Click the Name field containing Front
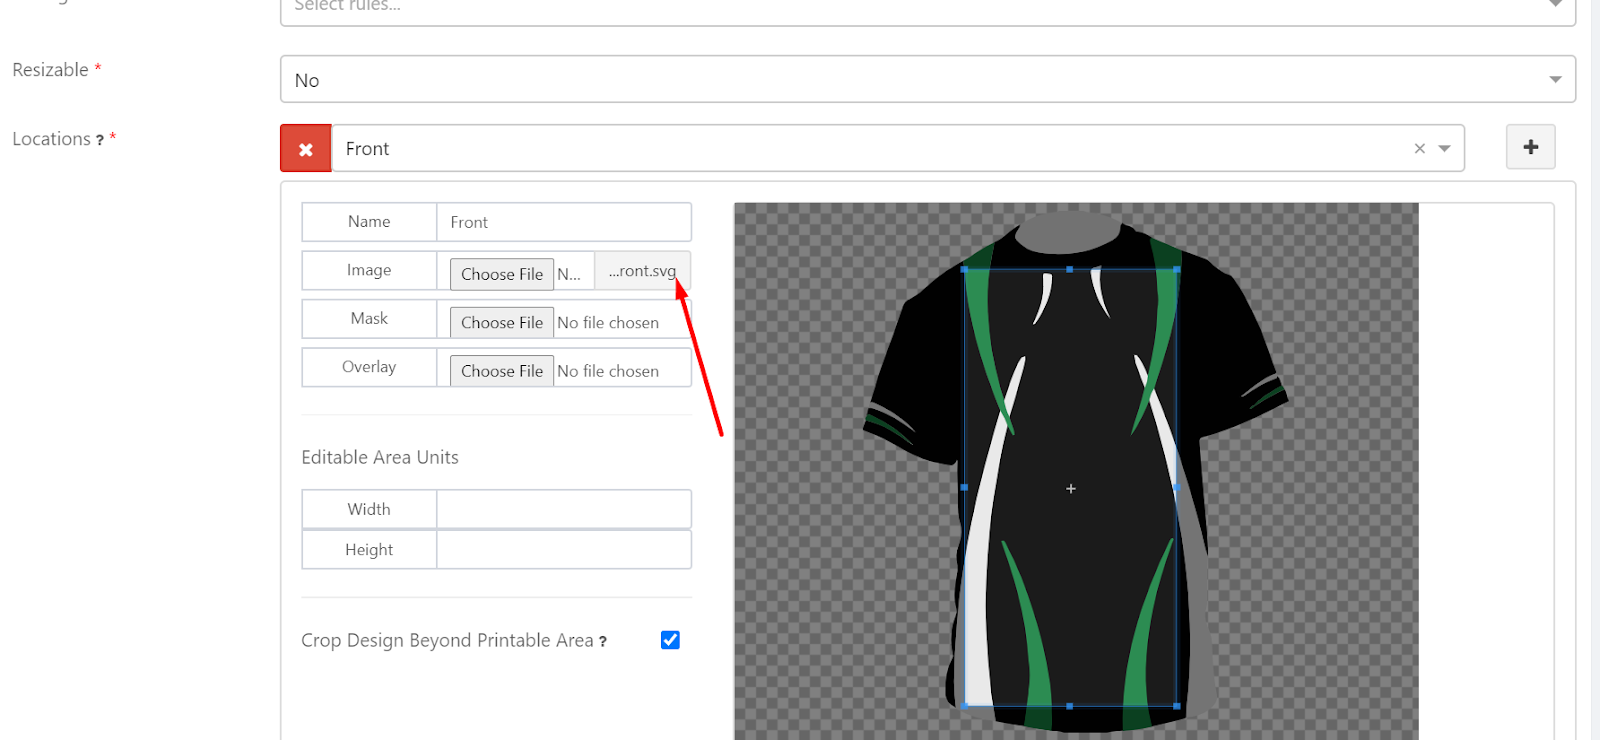The width and height of the screenshot is (1600, 740). pyautogui.click(x=564, y=222)
